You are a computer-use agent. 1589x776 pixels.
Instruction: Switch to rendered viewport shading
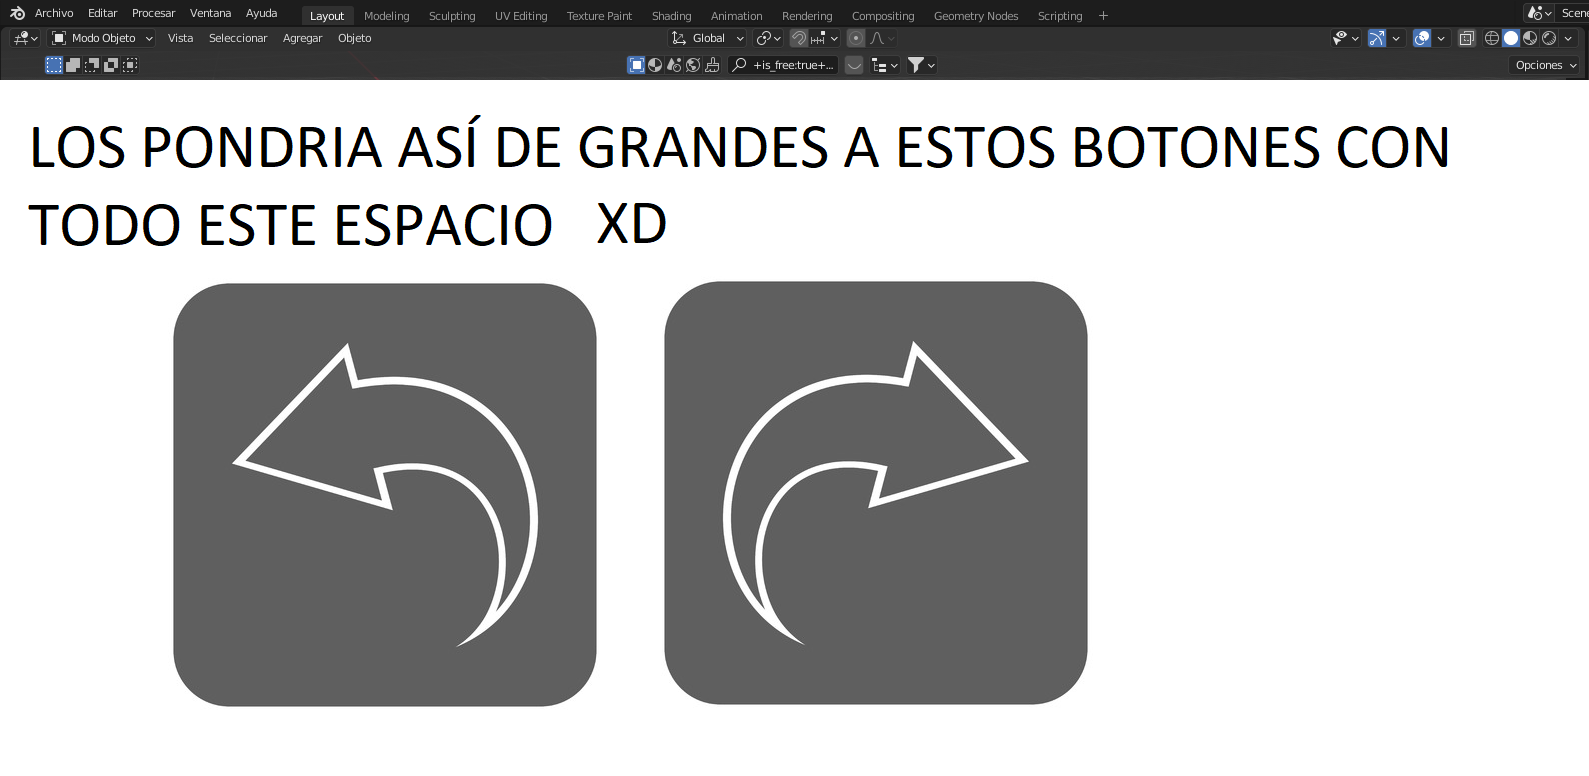pos(1549,38)
